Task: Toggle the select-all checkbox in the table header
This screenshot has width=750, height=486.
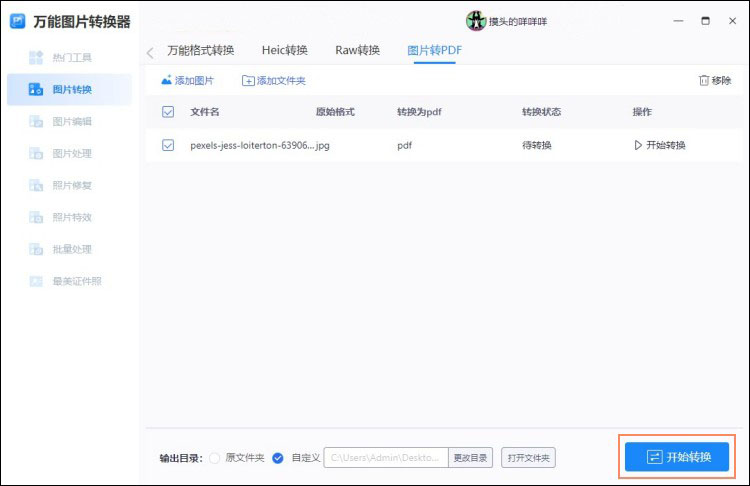Action: coord(168,112)
